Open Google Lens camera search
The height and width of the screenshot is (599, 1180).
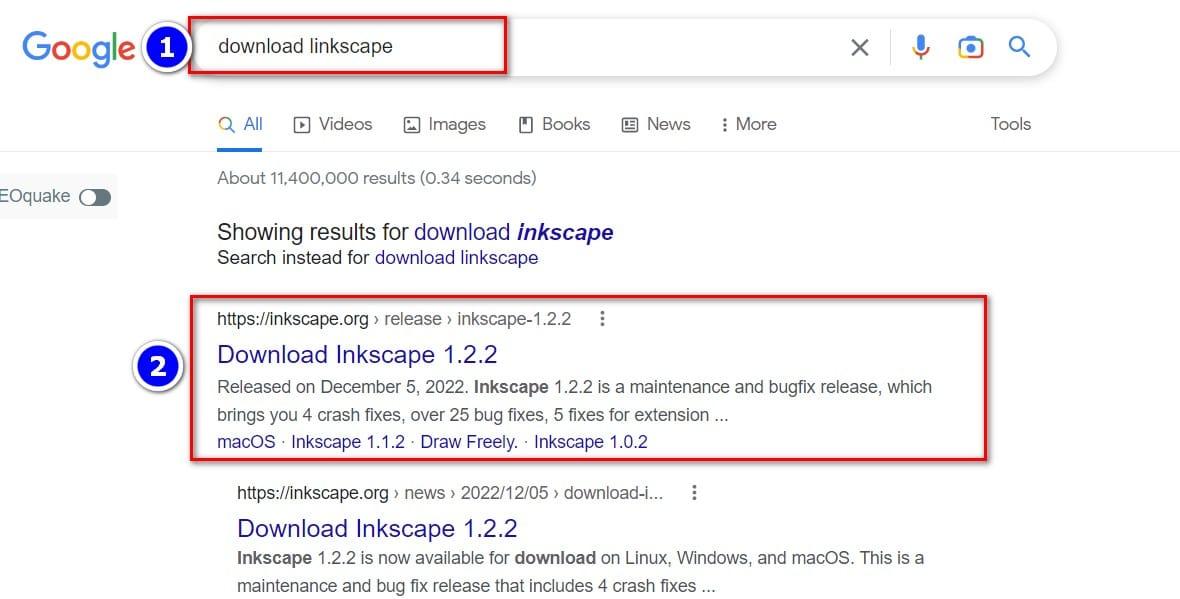click(x=970, y=47)
